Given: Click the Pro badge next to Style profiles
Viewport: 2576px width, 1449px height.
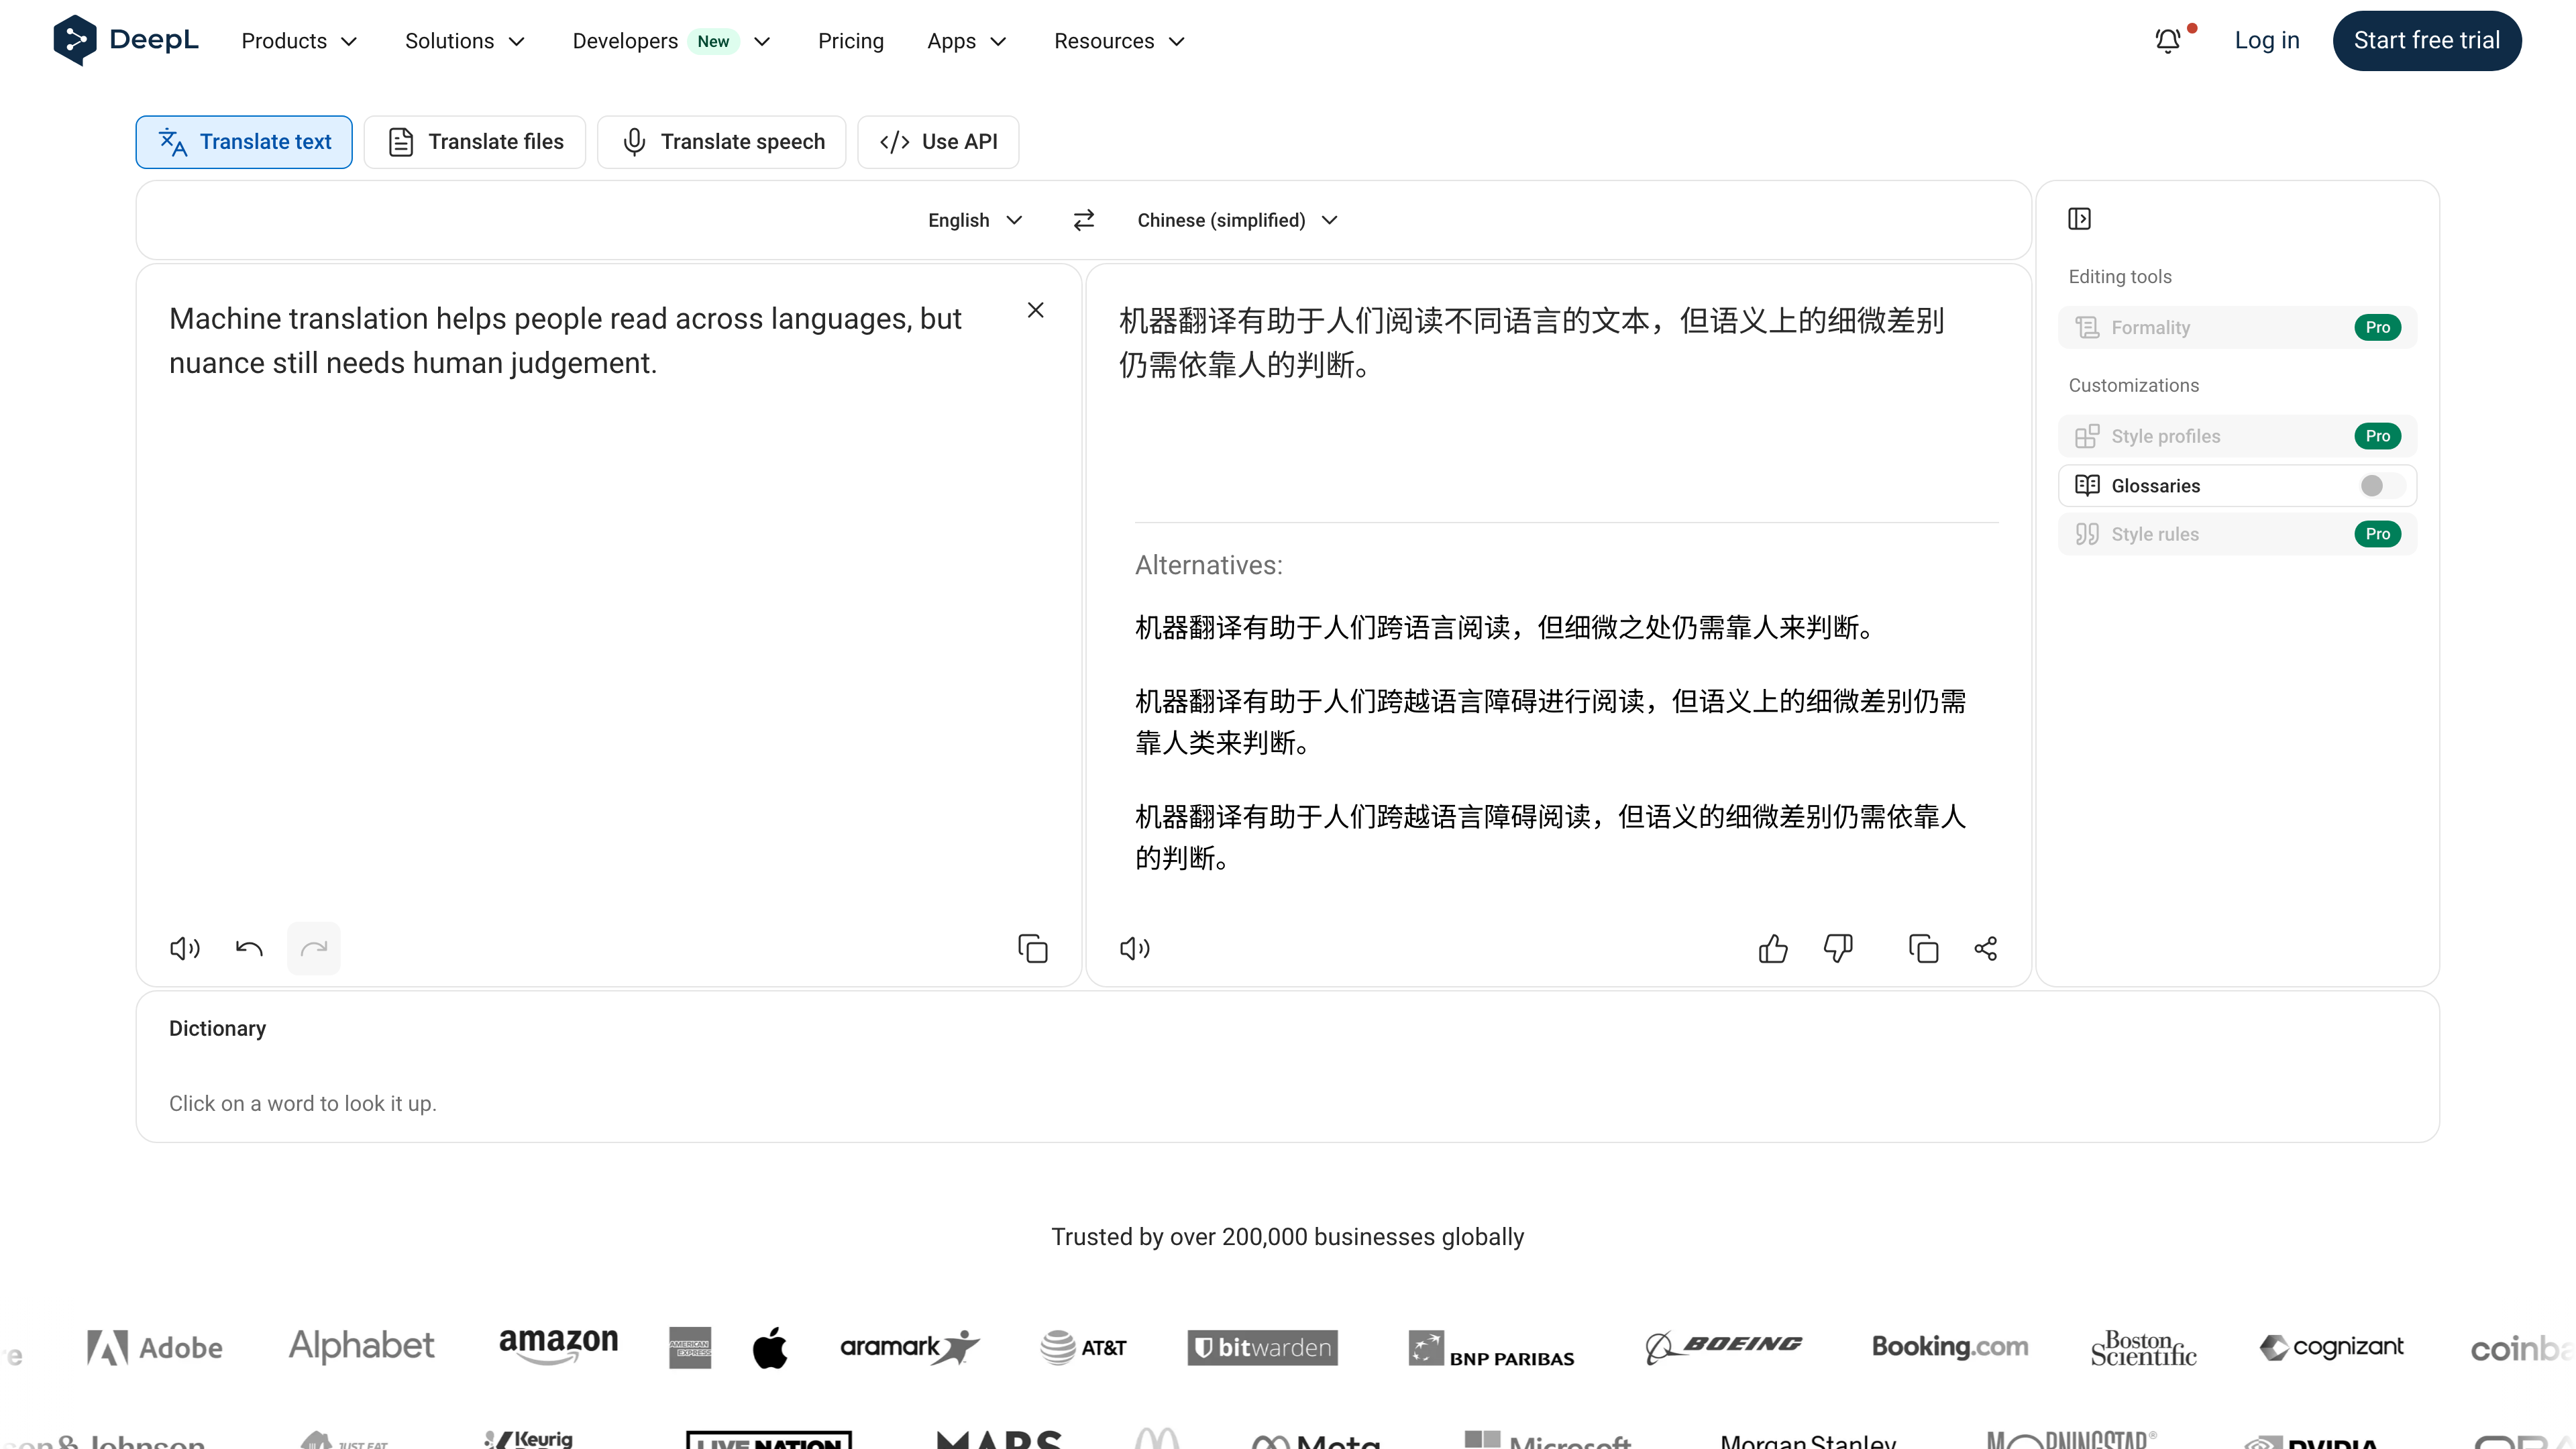Looking at the screenshot, I should pyautogui.click(x=2378, y=436).
